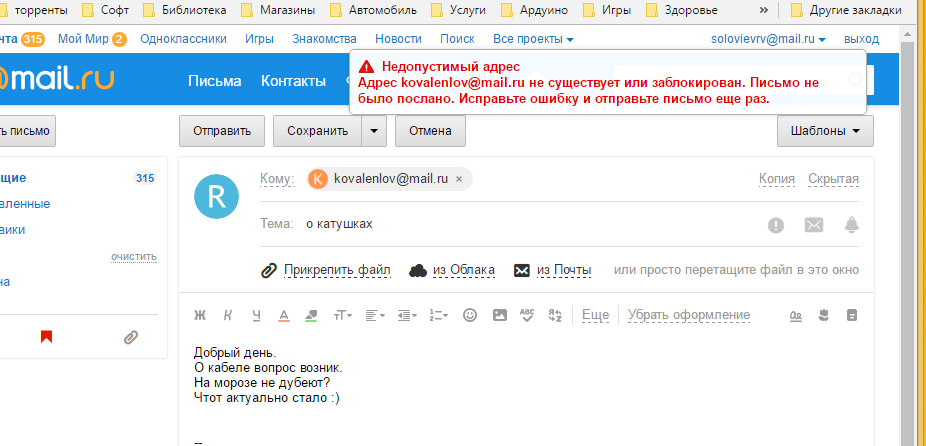Apply bold with the Ж icon
Viewport: 926px width, 446px height.
(200, 315)
